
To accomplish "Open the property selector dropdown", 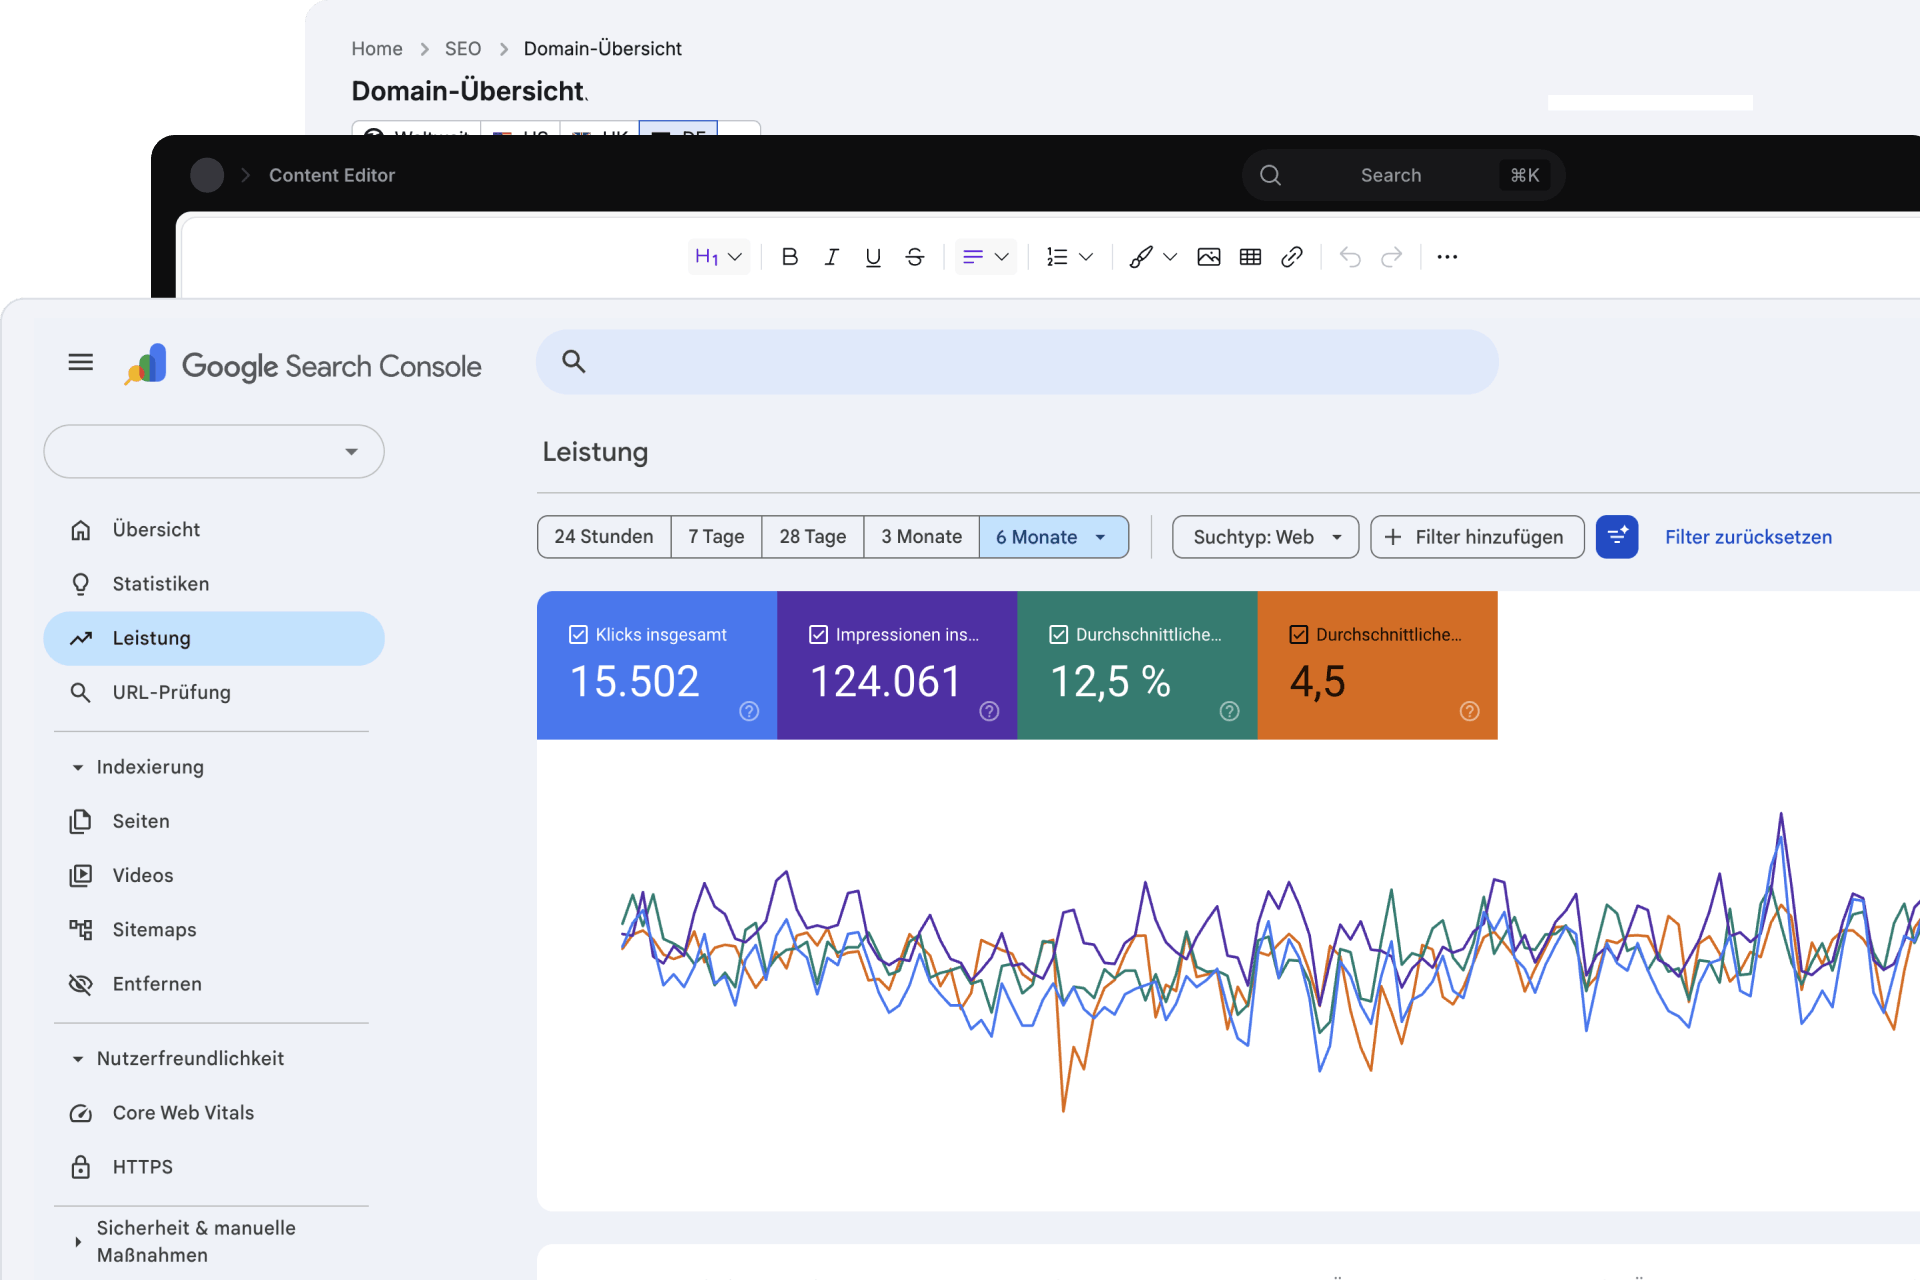I will 214,451.
